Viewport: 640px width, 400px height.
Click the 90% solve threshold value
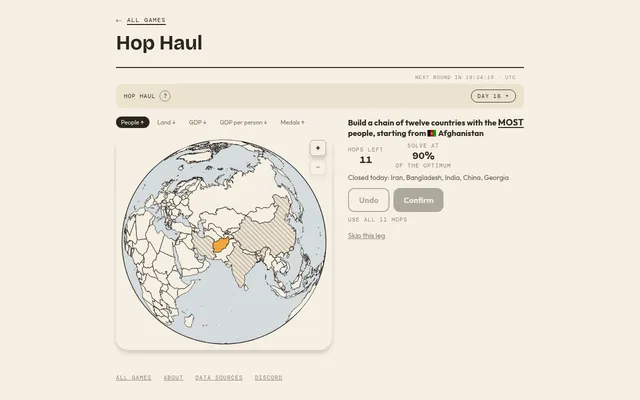(423, 156)
